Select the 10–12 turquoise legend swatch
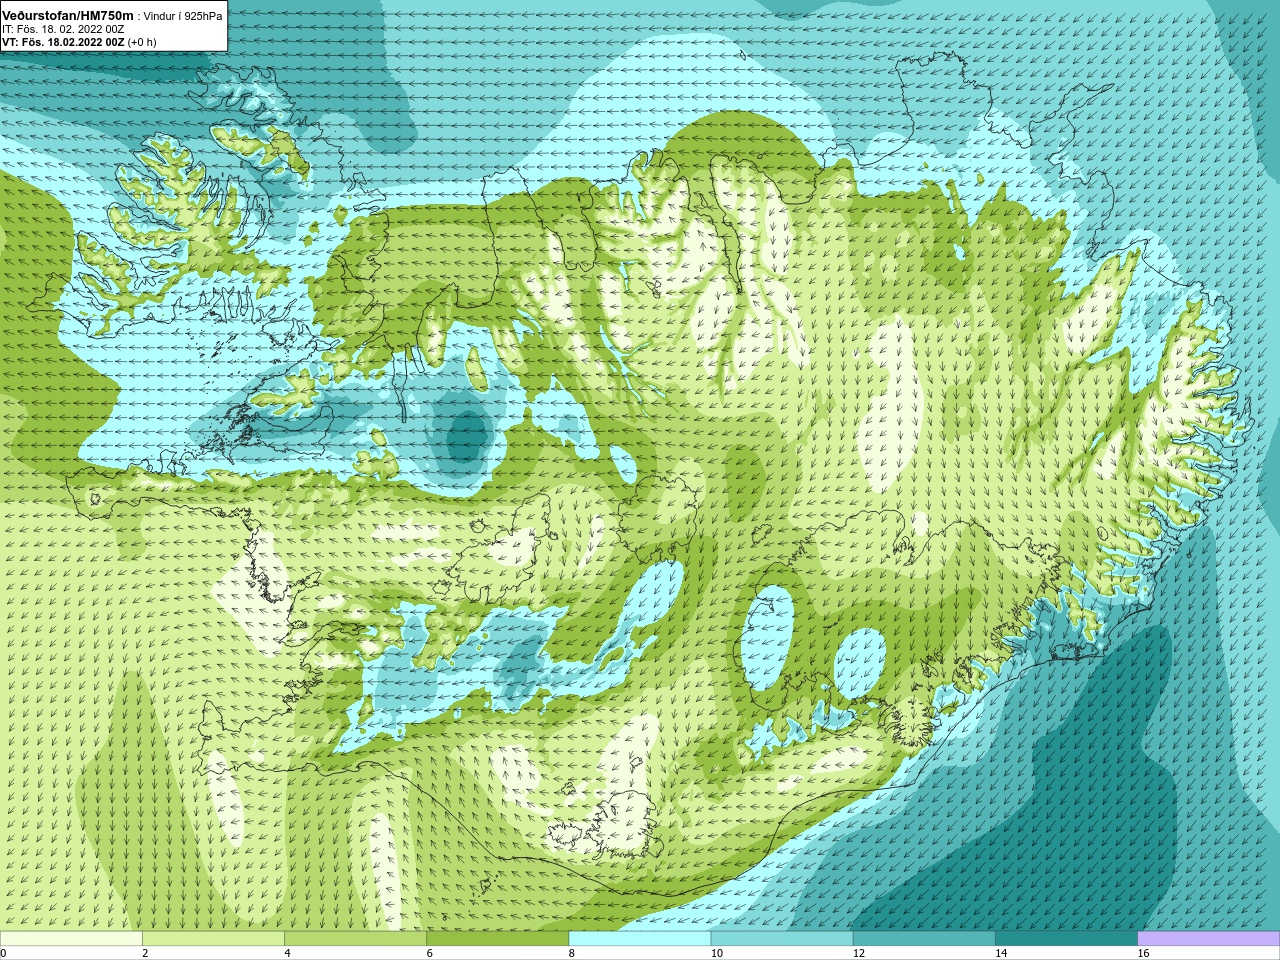This screenshot has height=960, width=1280. pyautogui.click(x=782, y=938)
